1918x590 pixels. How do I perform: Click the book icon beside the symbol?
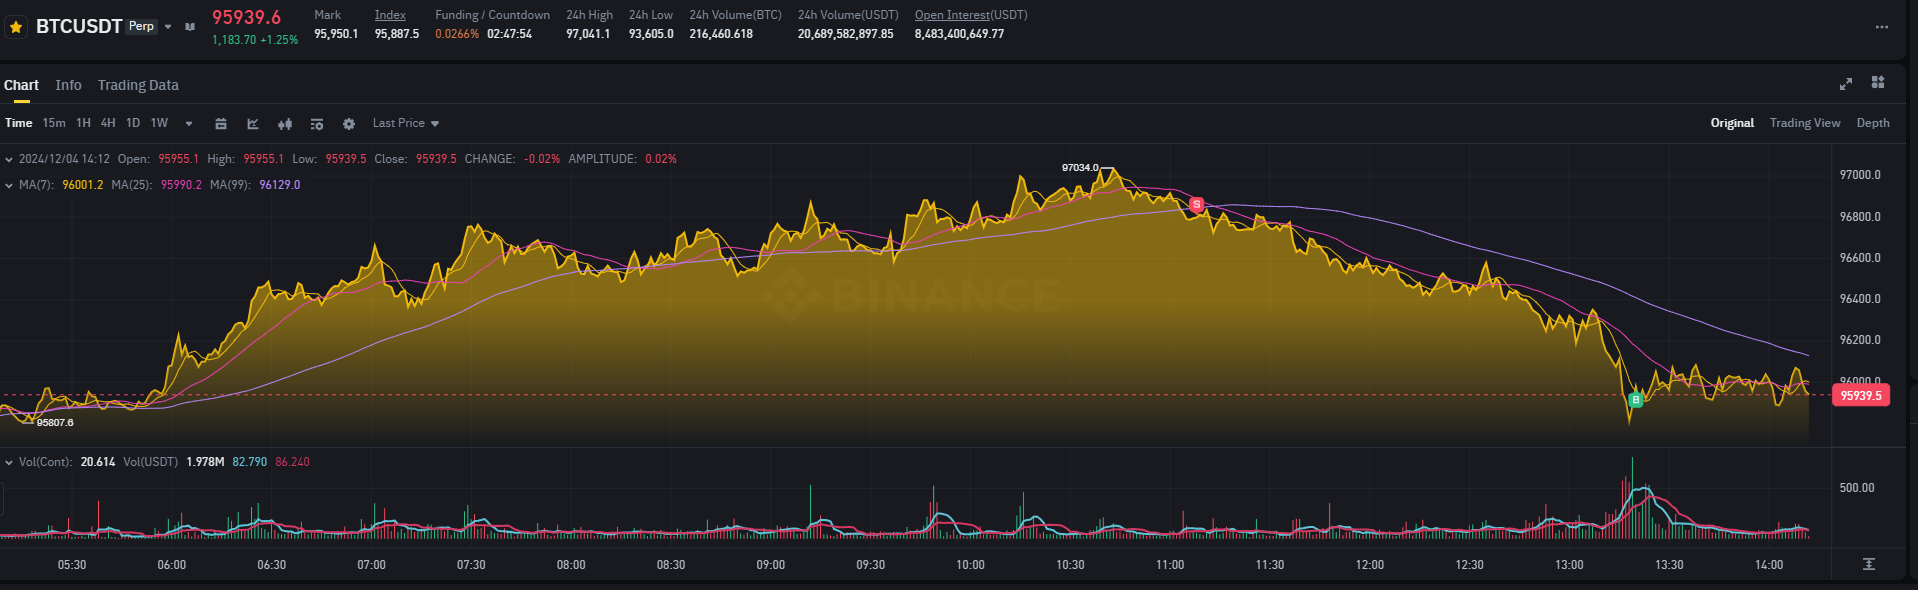(x=190, y=27)
